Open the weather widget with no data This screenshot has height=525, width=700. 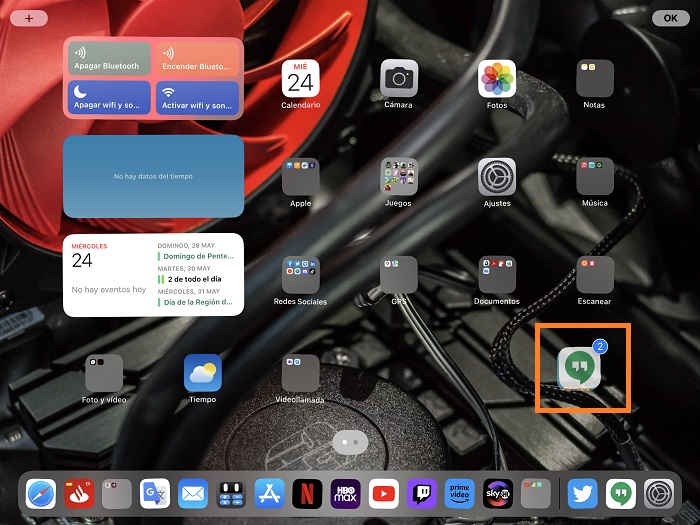click(x=154, y=176)
